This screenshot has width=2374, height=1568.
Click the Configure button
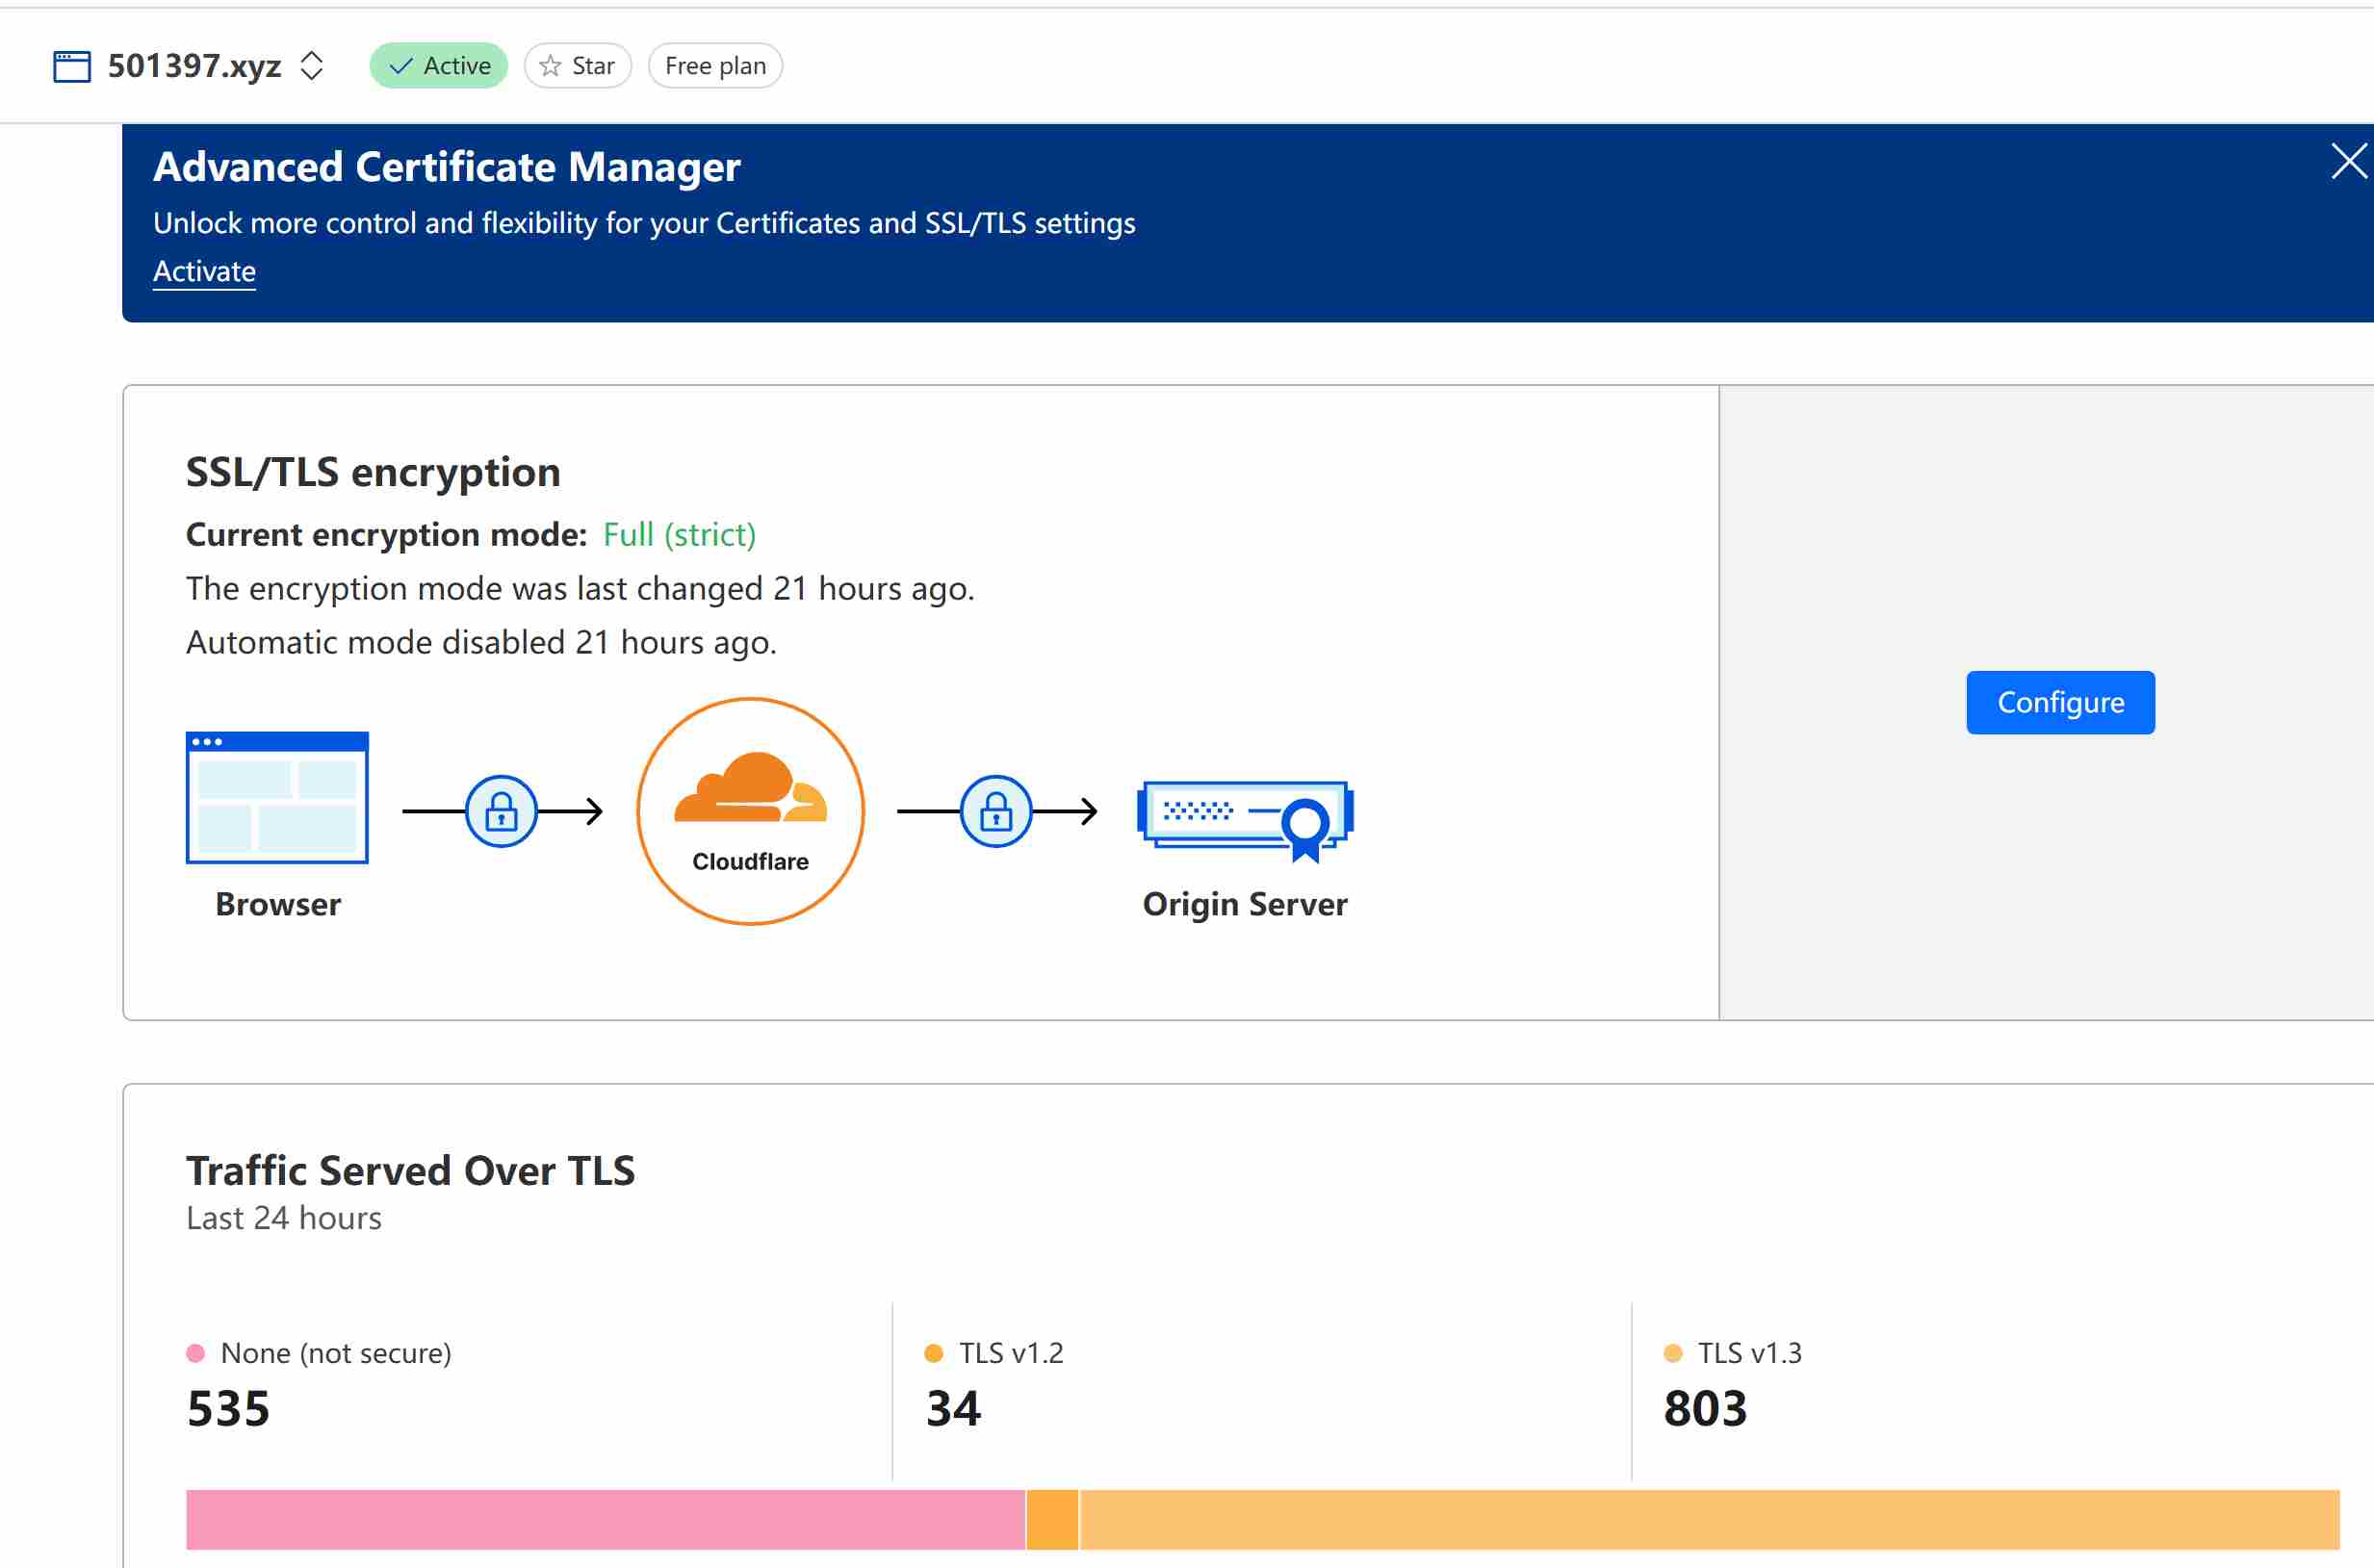click(2060, 702)
